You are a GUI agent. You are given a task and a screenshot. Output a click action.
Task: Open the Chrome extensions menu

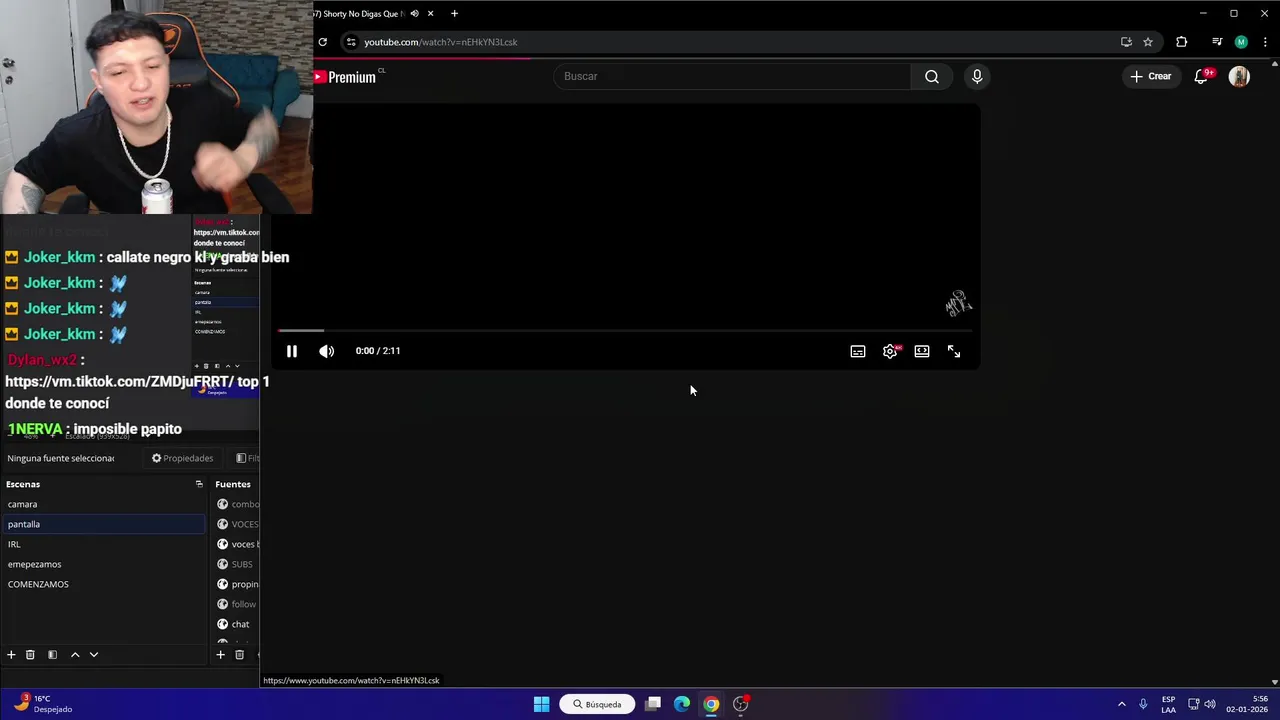pyautogui.click(x=1181, y=42)
